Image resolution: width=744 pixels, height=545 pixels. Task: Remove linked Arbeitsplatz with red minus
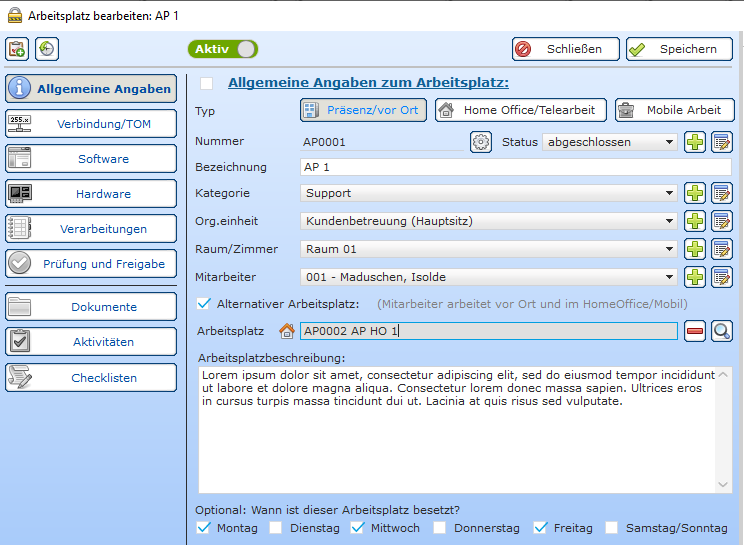[695, 331]
